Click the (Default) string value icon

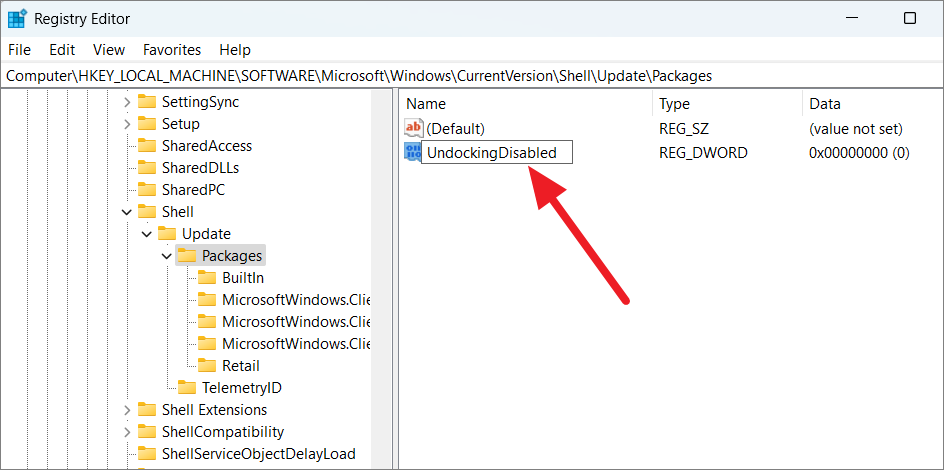(414, 128)
